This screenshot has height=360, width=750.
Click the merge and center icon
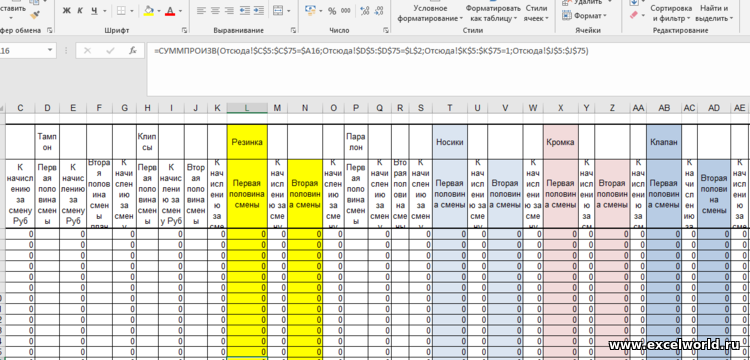[278, 11]
